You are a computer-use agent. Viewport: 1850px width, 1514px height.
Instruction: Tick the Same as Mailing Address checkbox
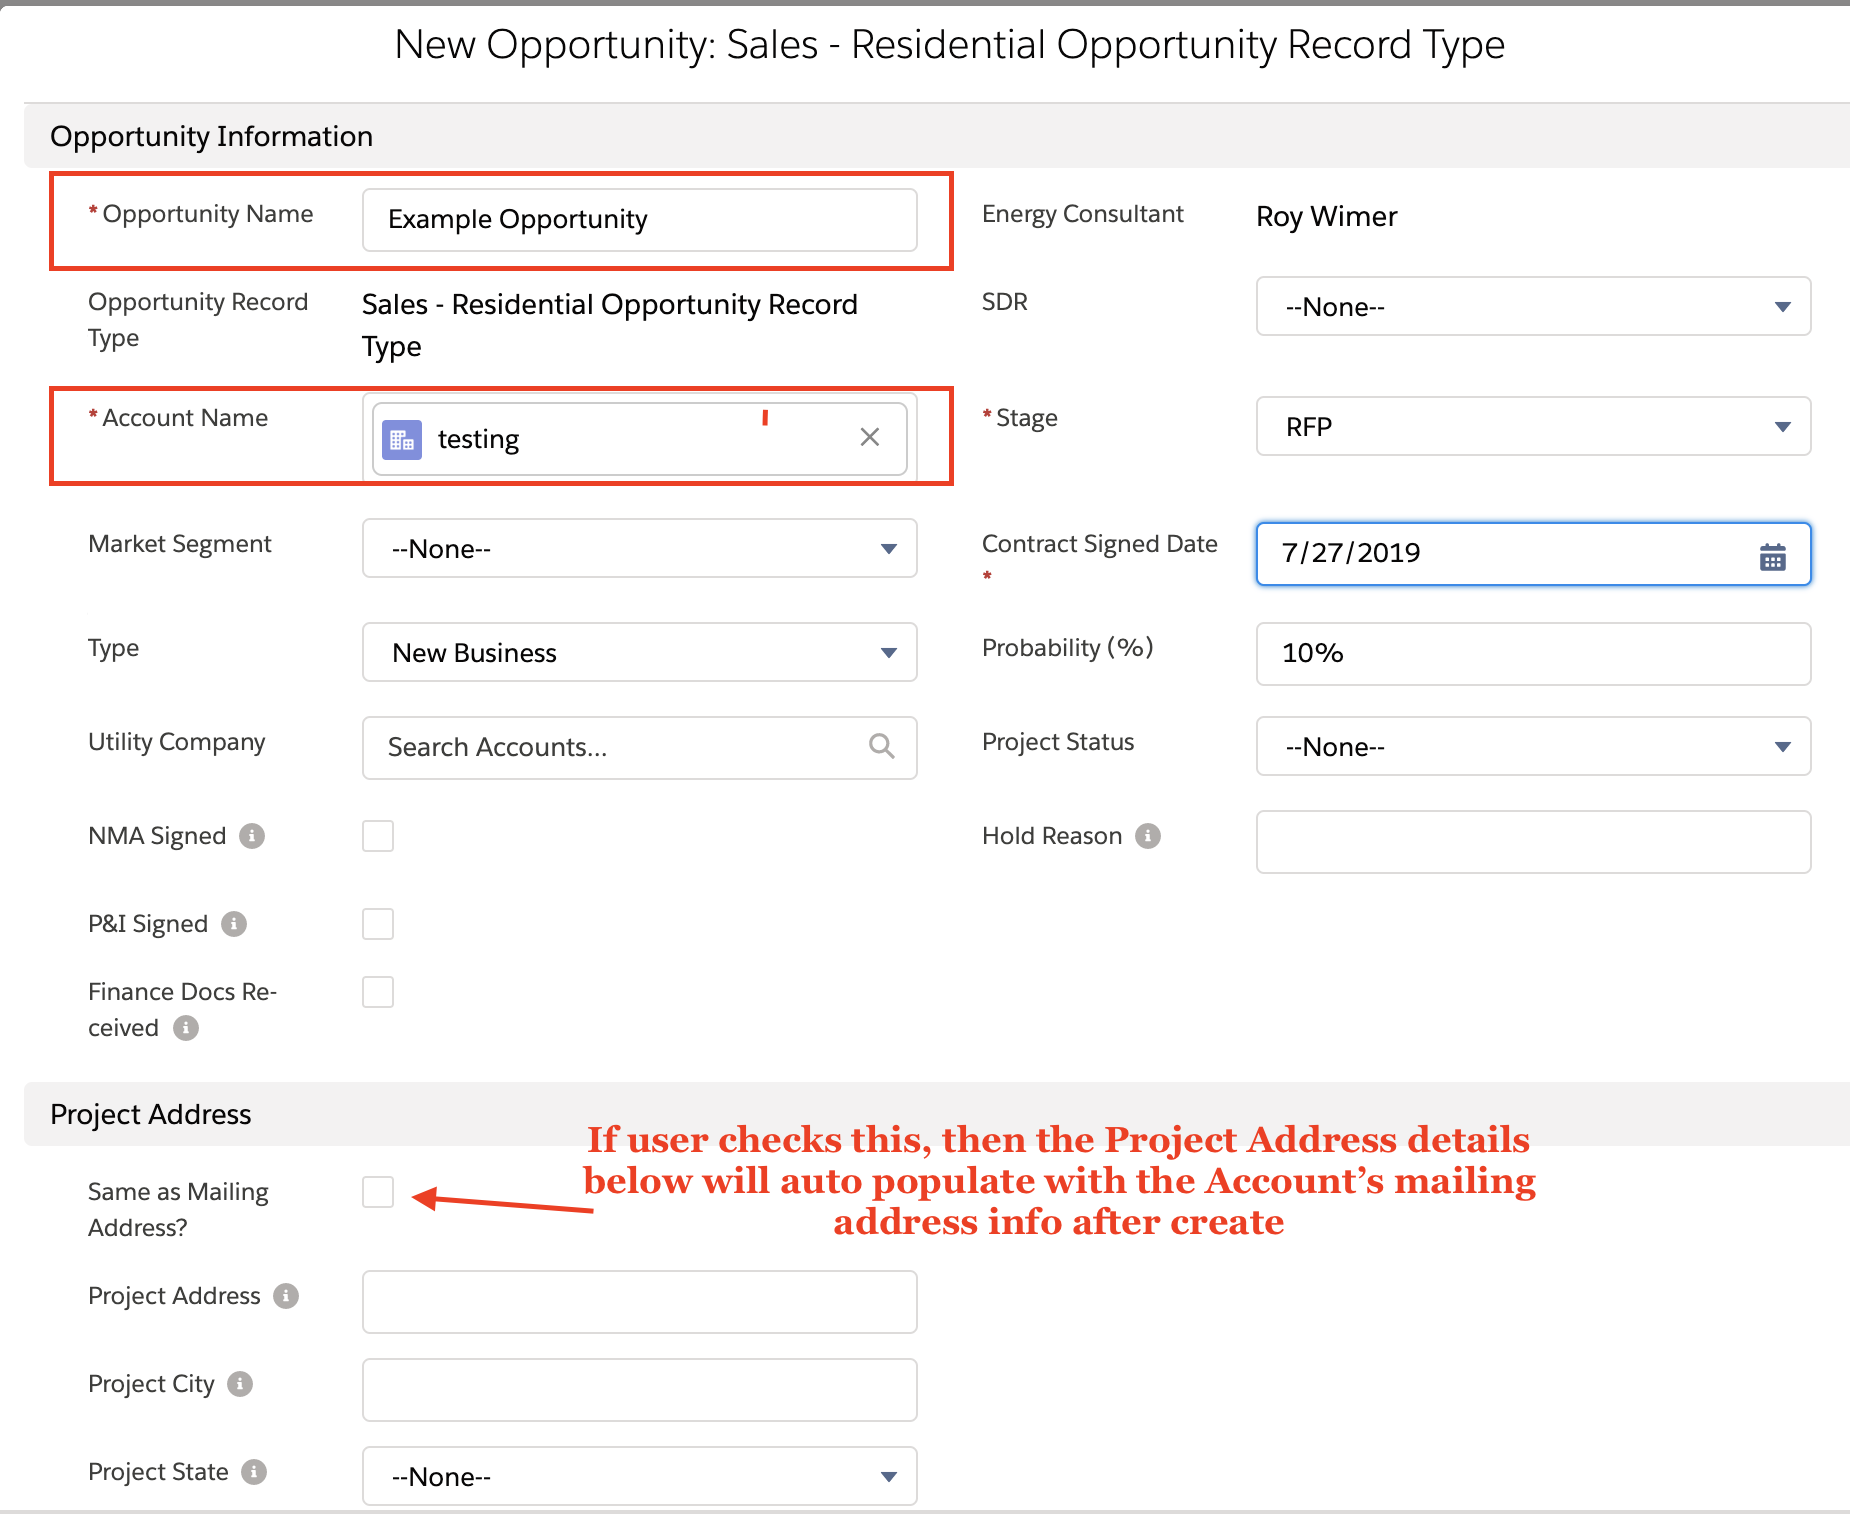378,1192
